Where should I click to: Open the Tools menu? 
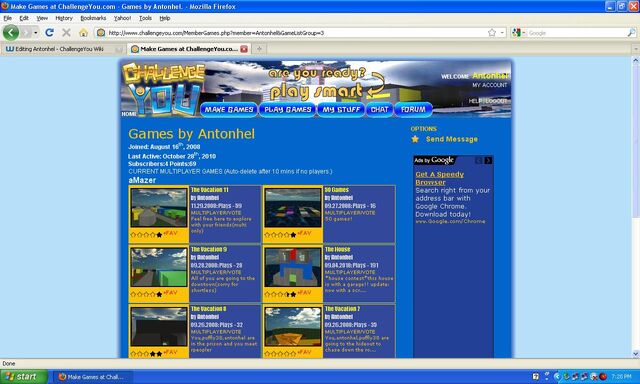pyautogui.click(x=145, y=18)
